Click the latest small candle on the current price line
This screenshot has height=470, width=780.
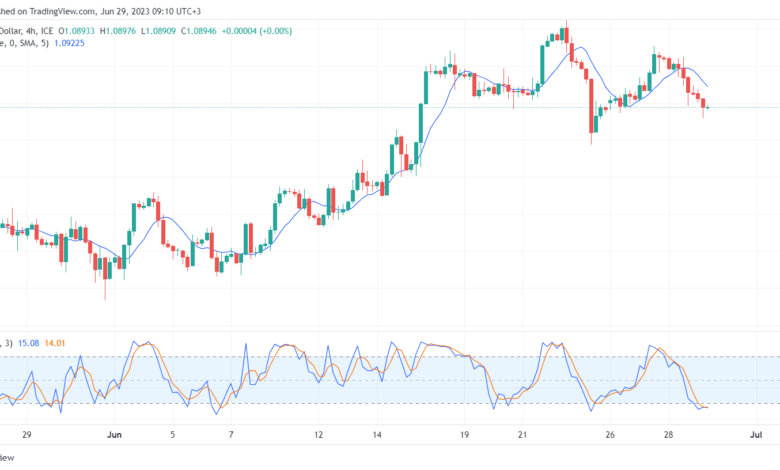(x=708, y=107)
